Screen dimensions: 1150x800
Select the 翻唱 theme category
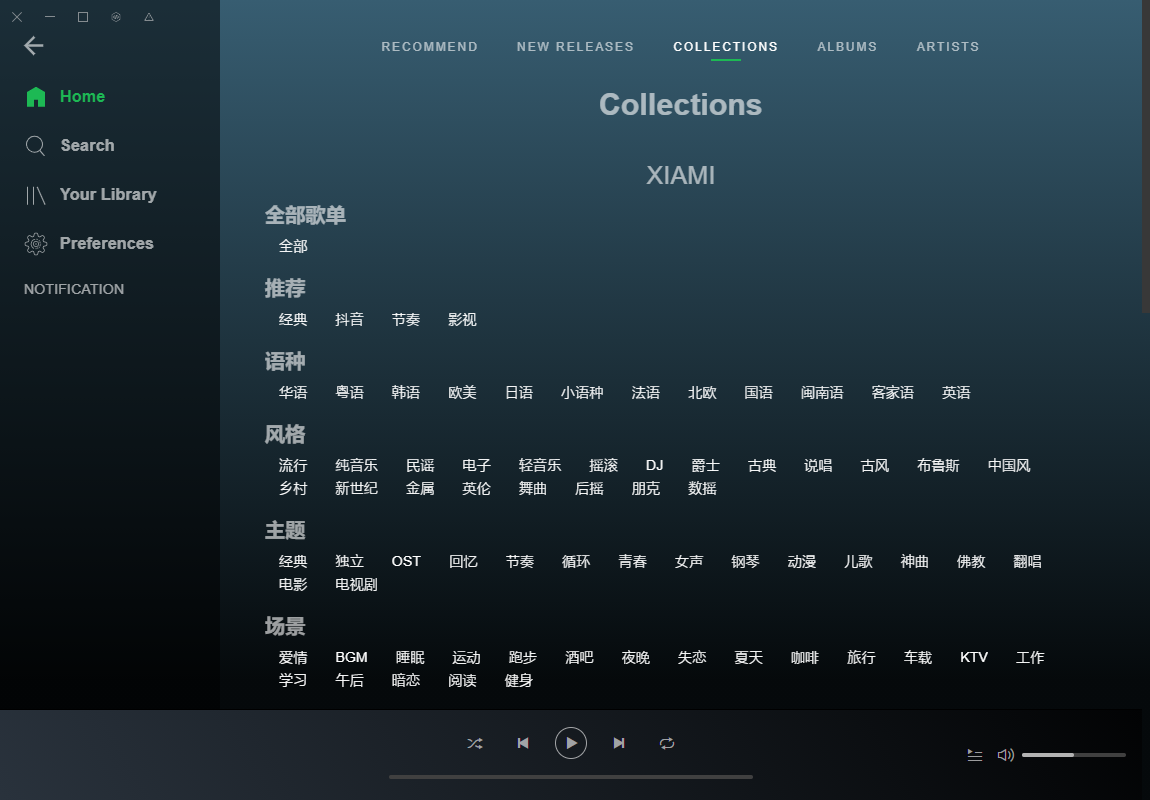pos(1027,562)
